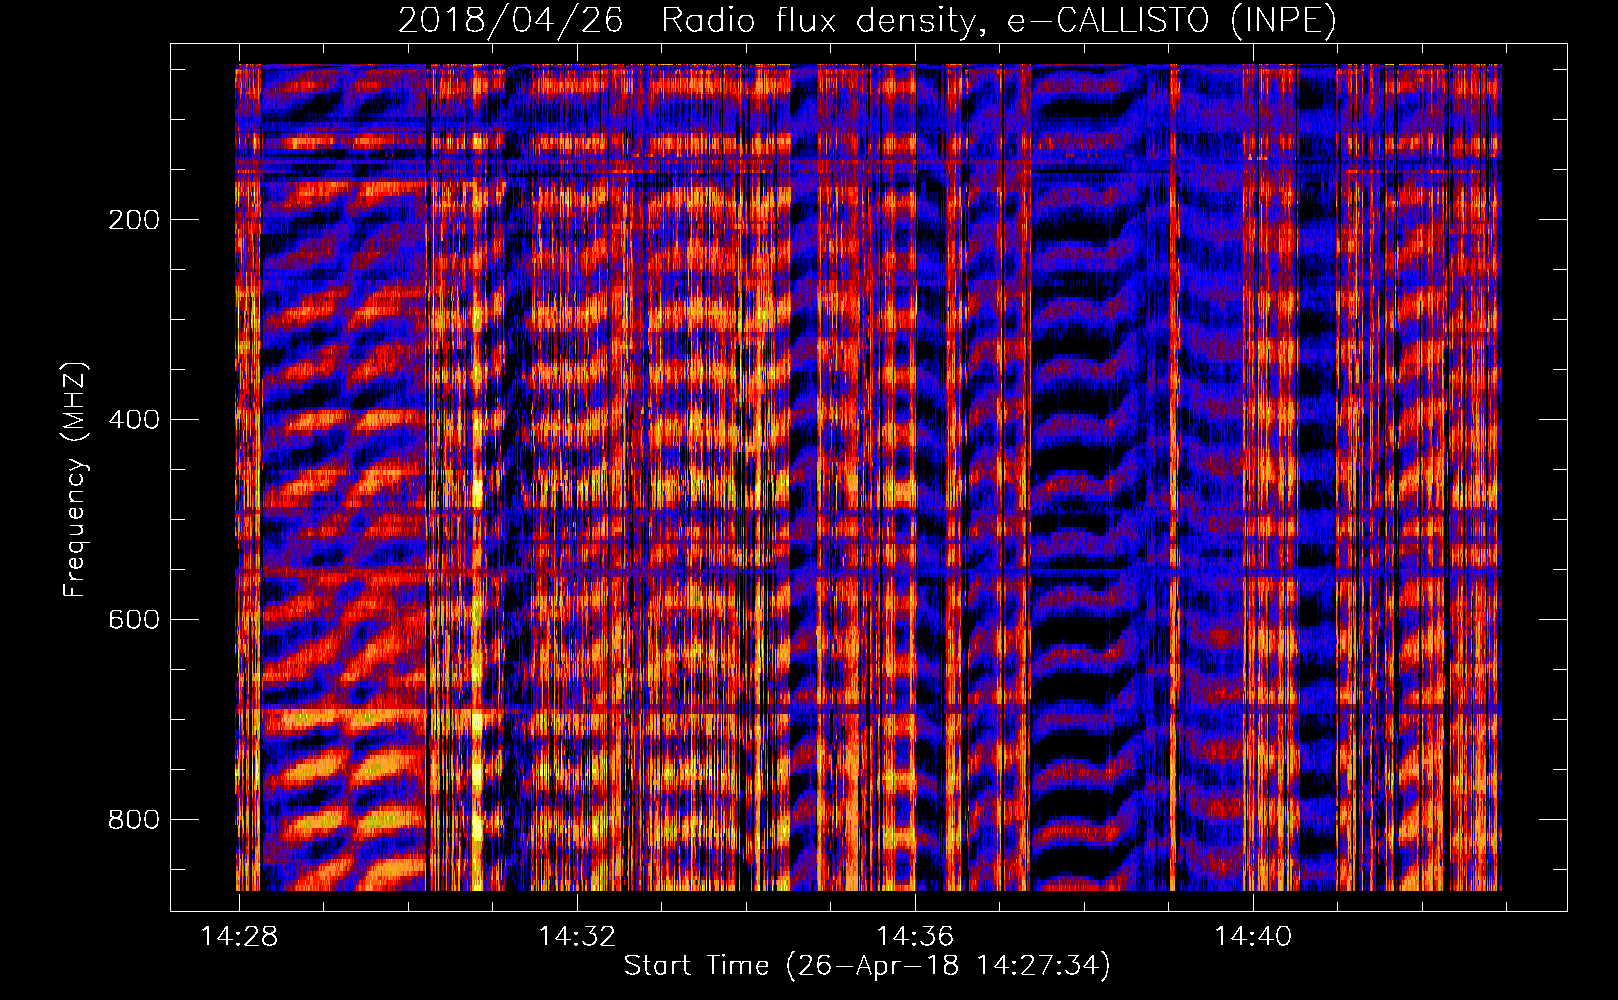Screen dimensions: 1618x1000
Task: Click the 'Frequency (MHZ)' axis label
Action: 75,479
